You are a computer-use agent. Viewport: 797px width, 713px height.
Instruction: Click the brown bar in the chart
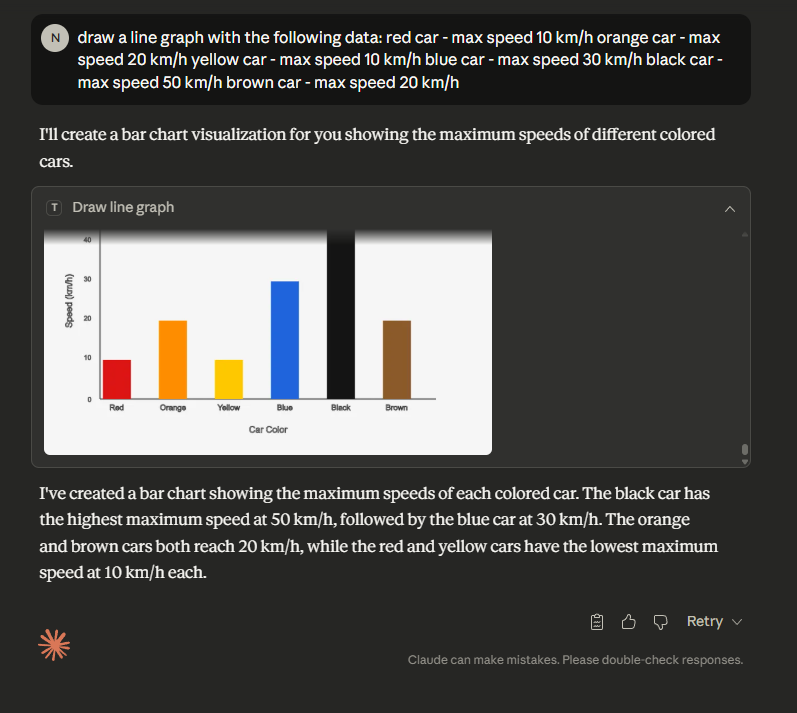[x=396, y=360]
